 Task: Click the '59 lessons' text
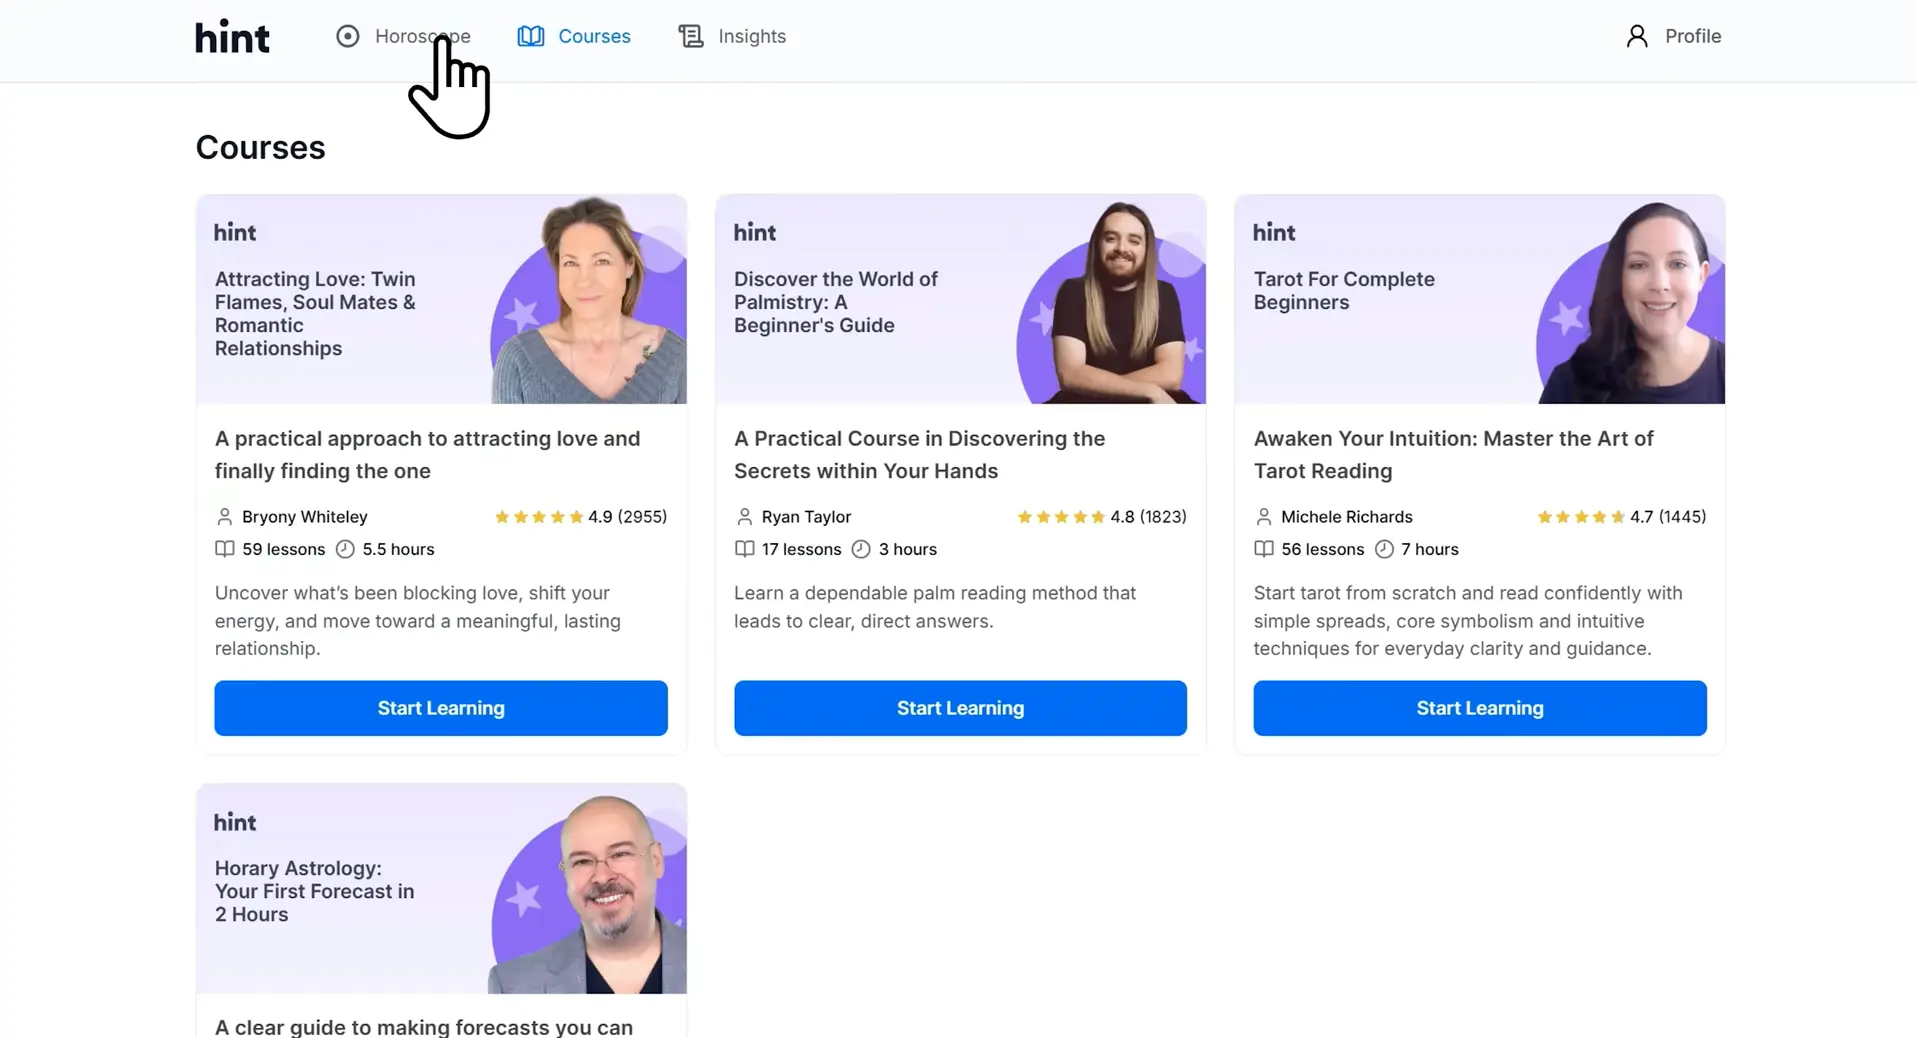284,549
